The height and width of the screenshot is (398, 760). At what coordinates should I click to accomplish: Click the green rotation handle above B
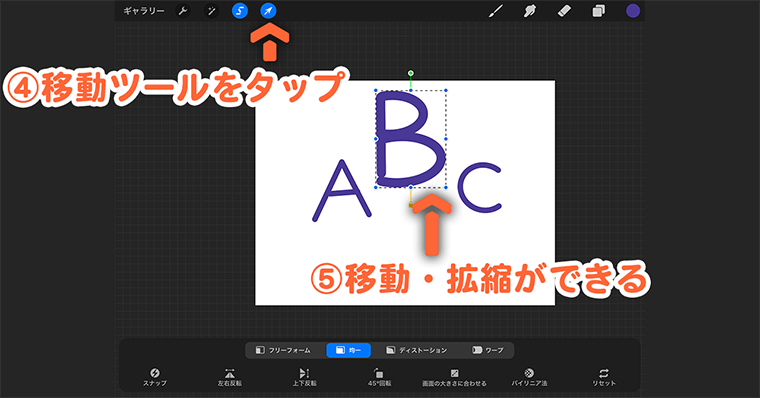tap(411, 73)
